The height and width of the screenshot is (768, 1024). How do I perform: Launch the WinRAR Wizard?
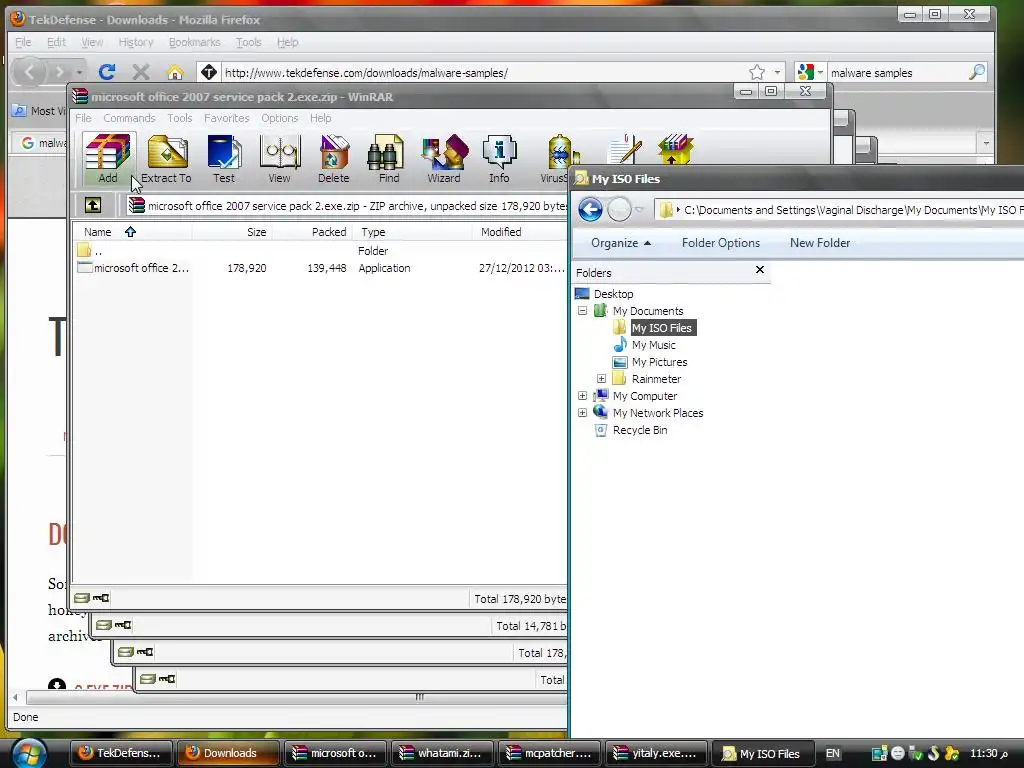pos(444,158)
